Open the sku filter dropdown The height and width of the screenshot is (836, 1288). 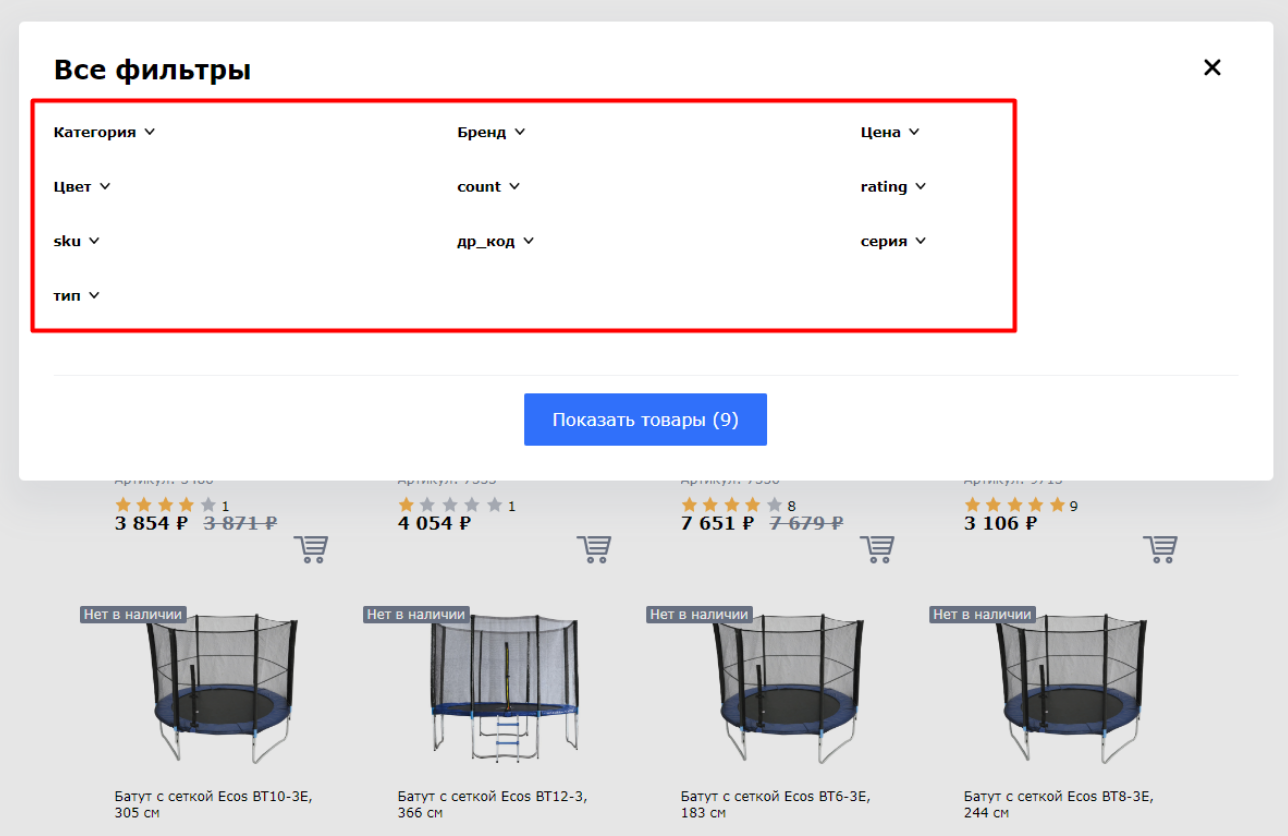76,241
